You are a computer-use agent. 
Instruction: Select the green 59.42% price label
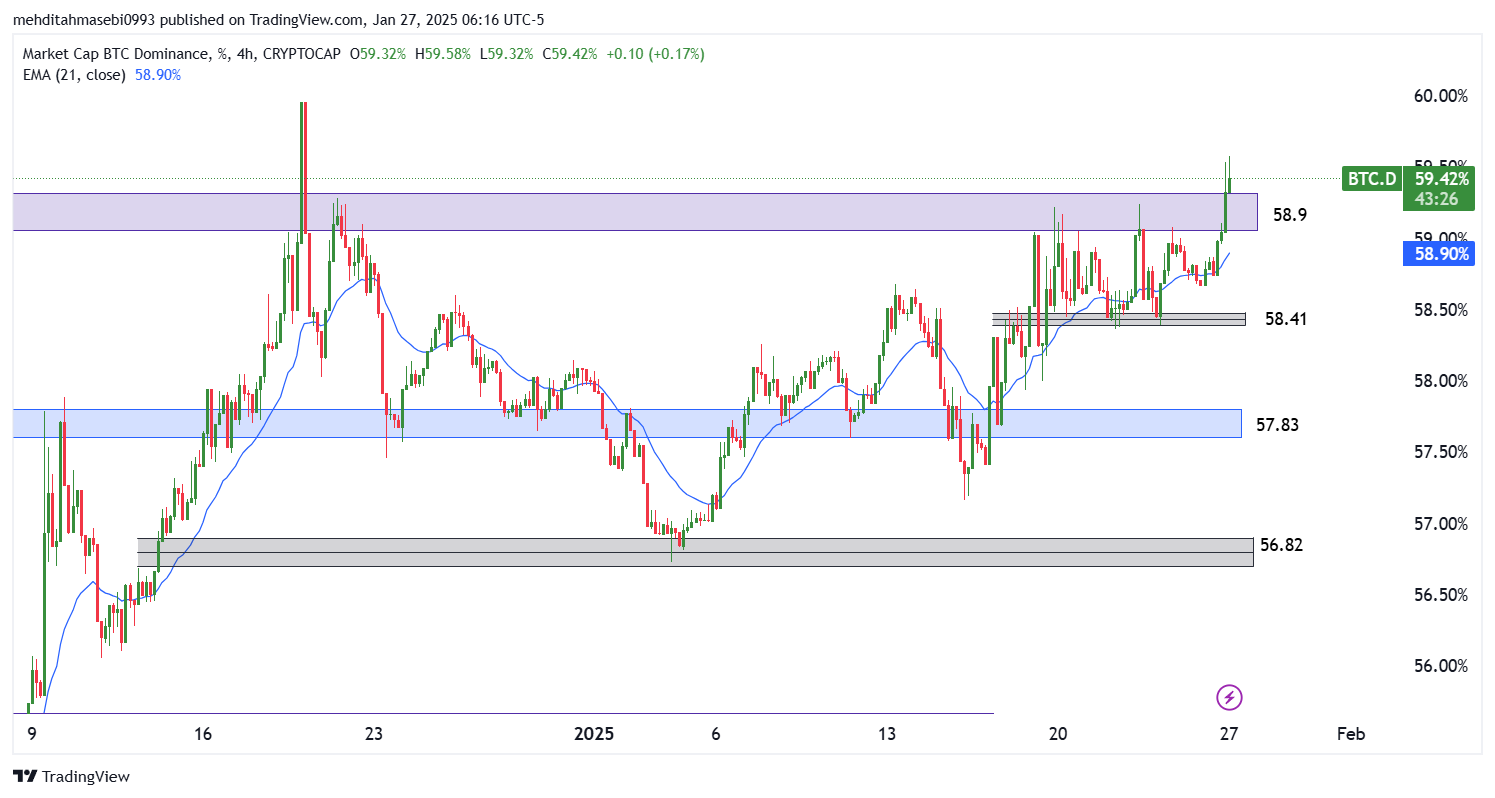(x=1441, y=179)
